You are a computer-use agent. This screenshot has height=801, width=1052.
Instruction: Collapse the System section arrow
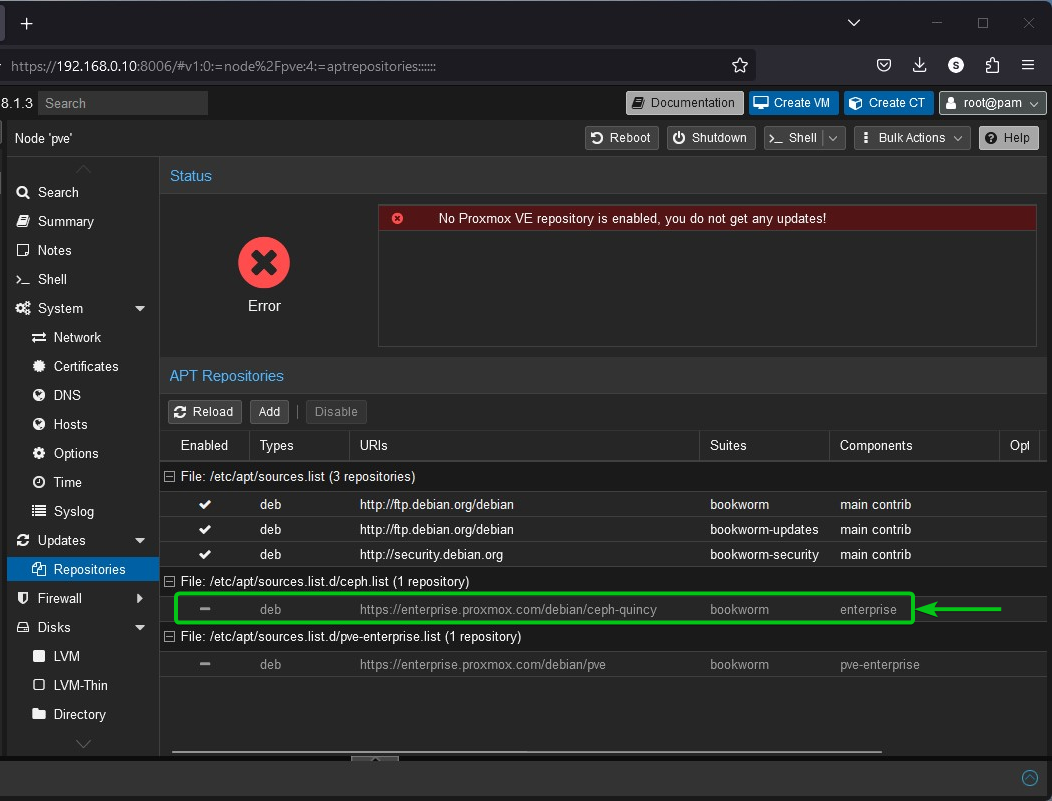(x=140, y=309)
